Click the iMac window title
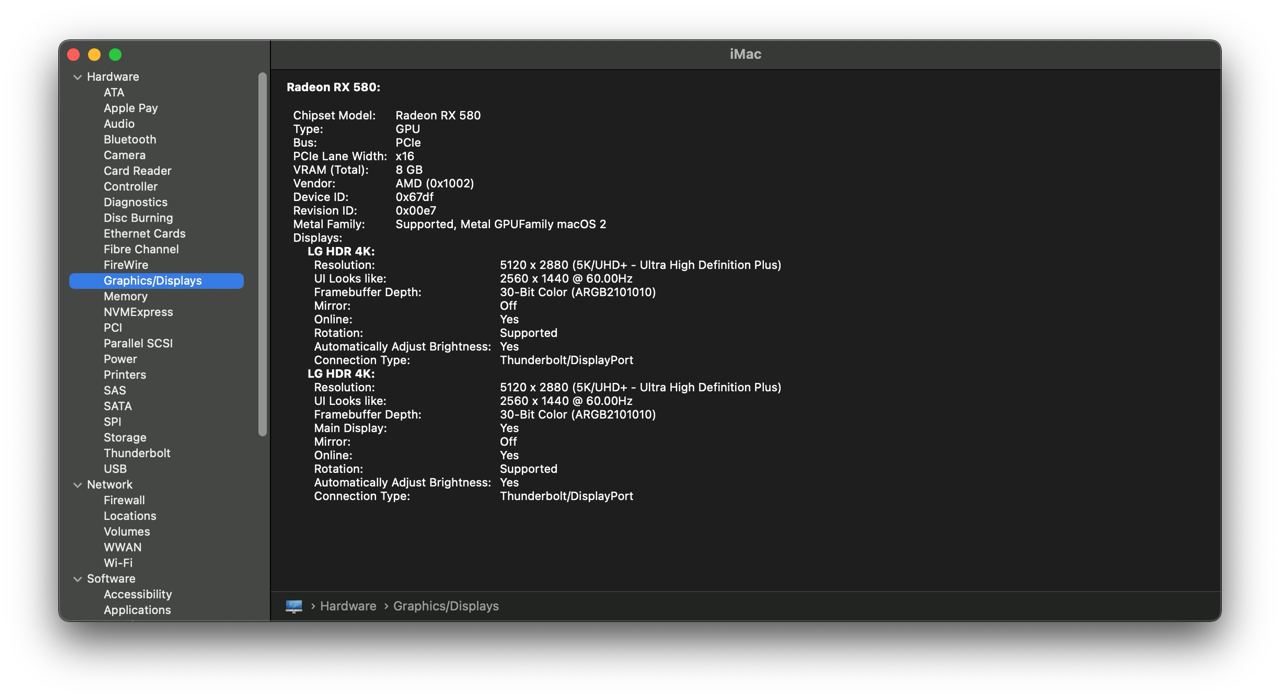This screenshot has height=699, width=1280. [745, 54]
